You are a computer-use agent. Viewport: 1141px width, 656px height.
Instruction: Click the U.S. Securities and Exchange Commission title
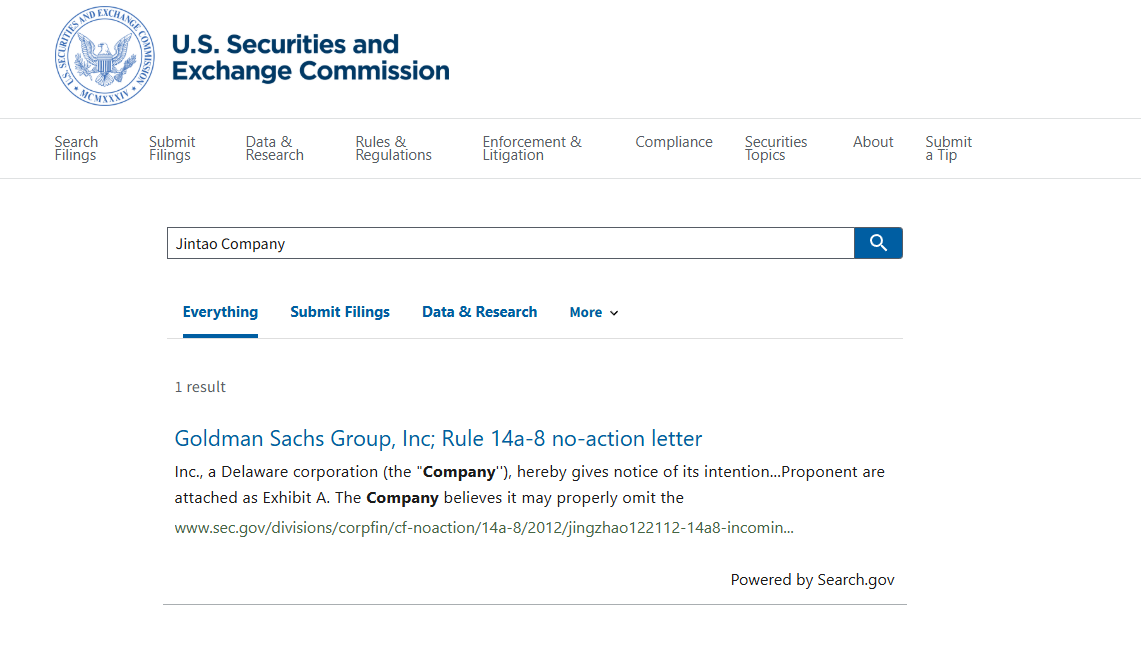310,58
